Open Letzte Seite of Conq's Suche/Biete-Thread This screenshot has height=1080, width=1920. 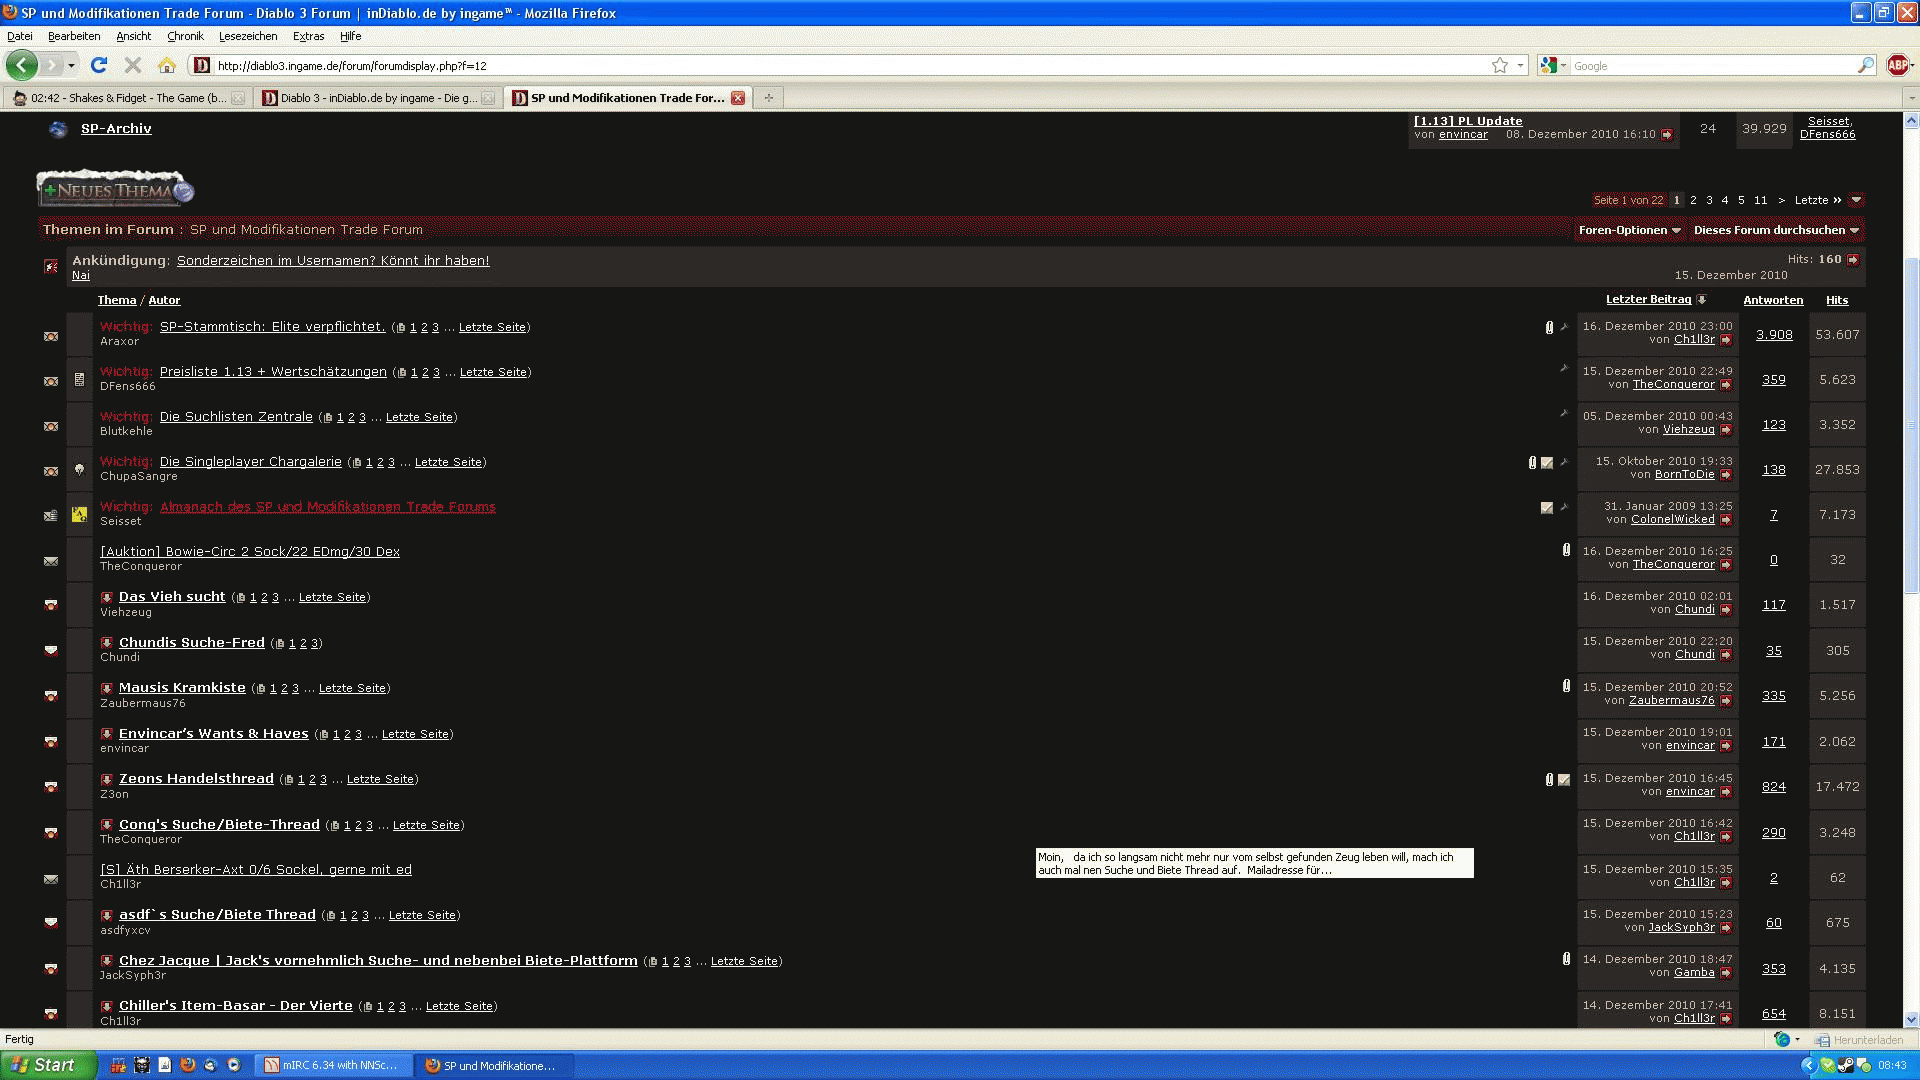coord(426,826)
